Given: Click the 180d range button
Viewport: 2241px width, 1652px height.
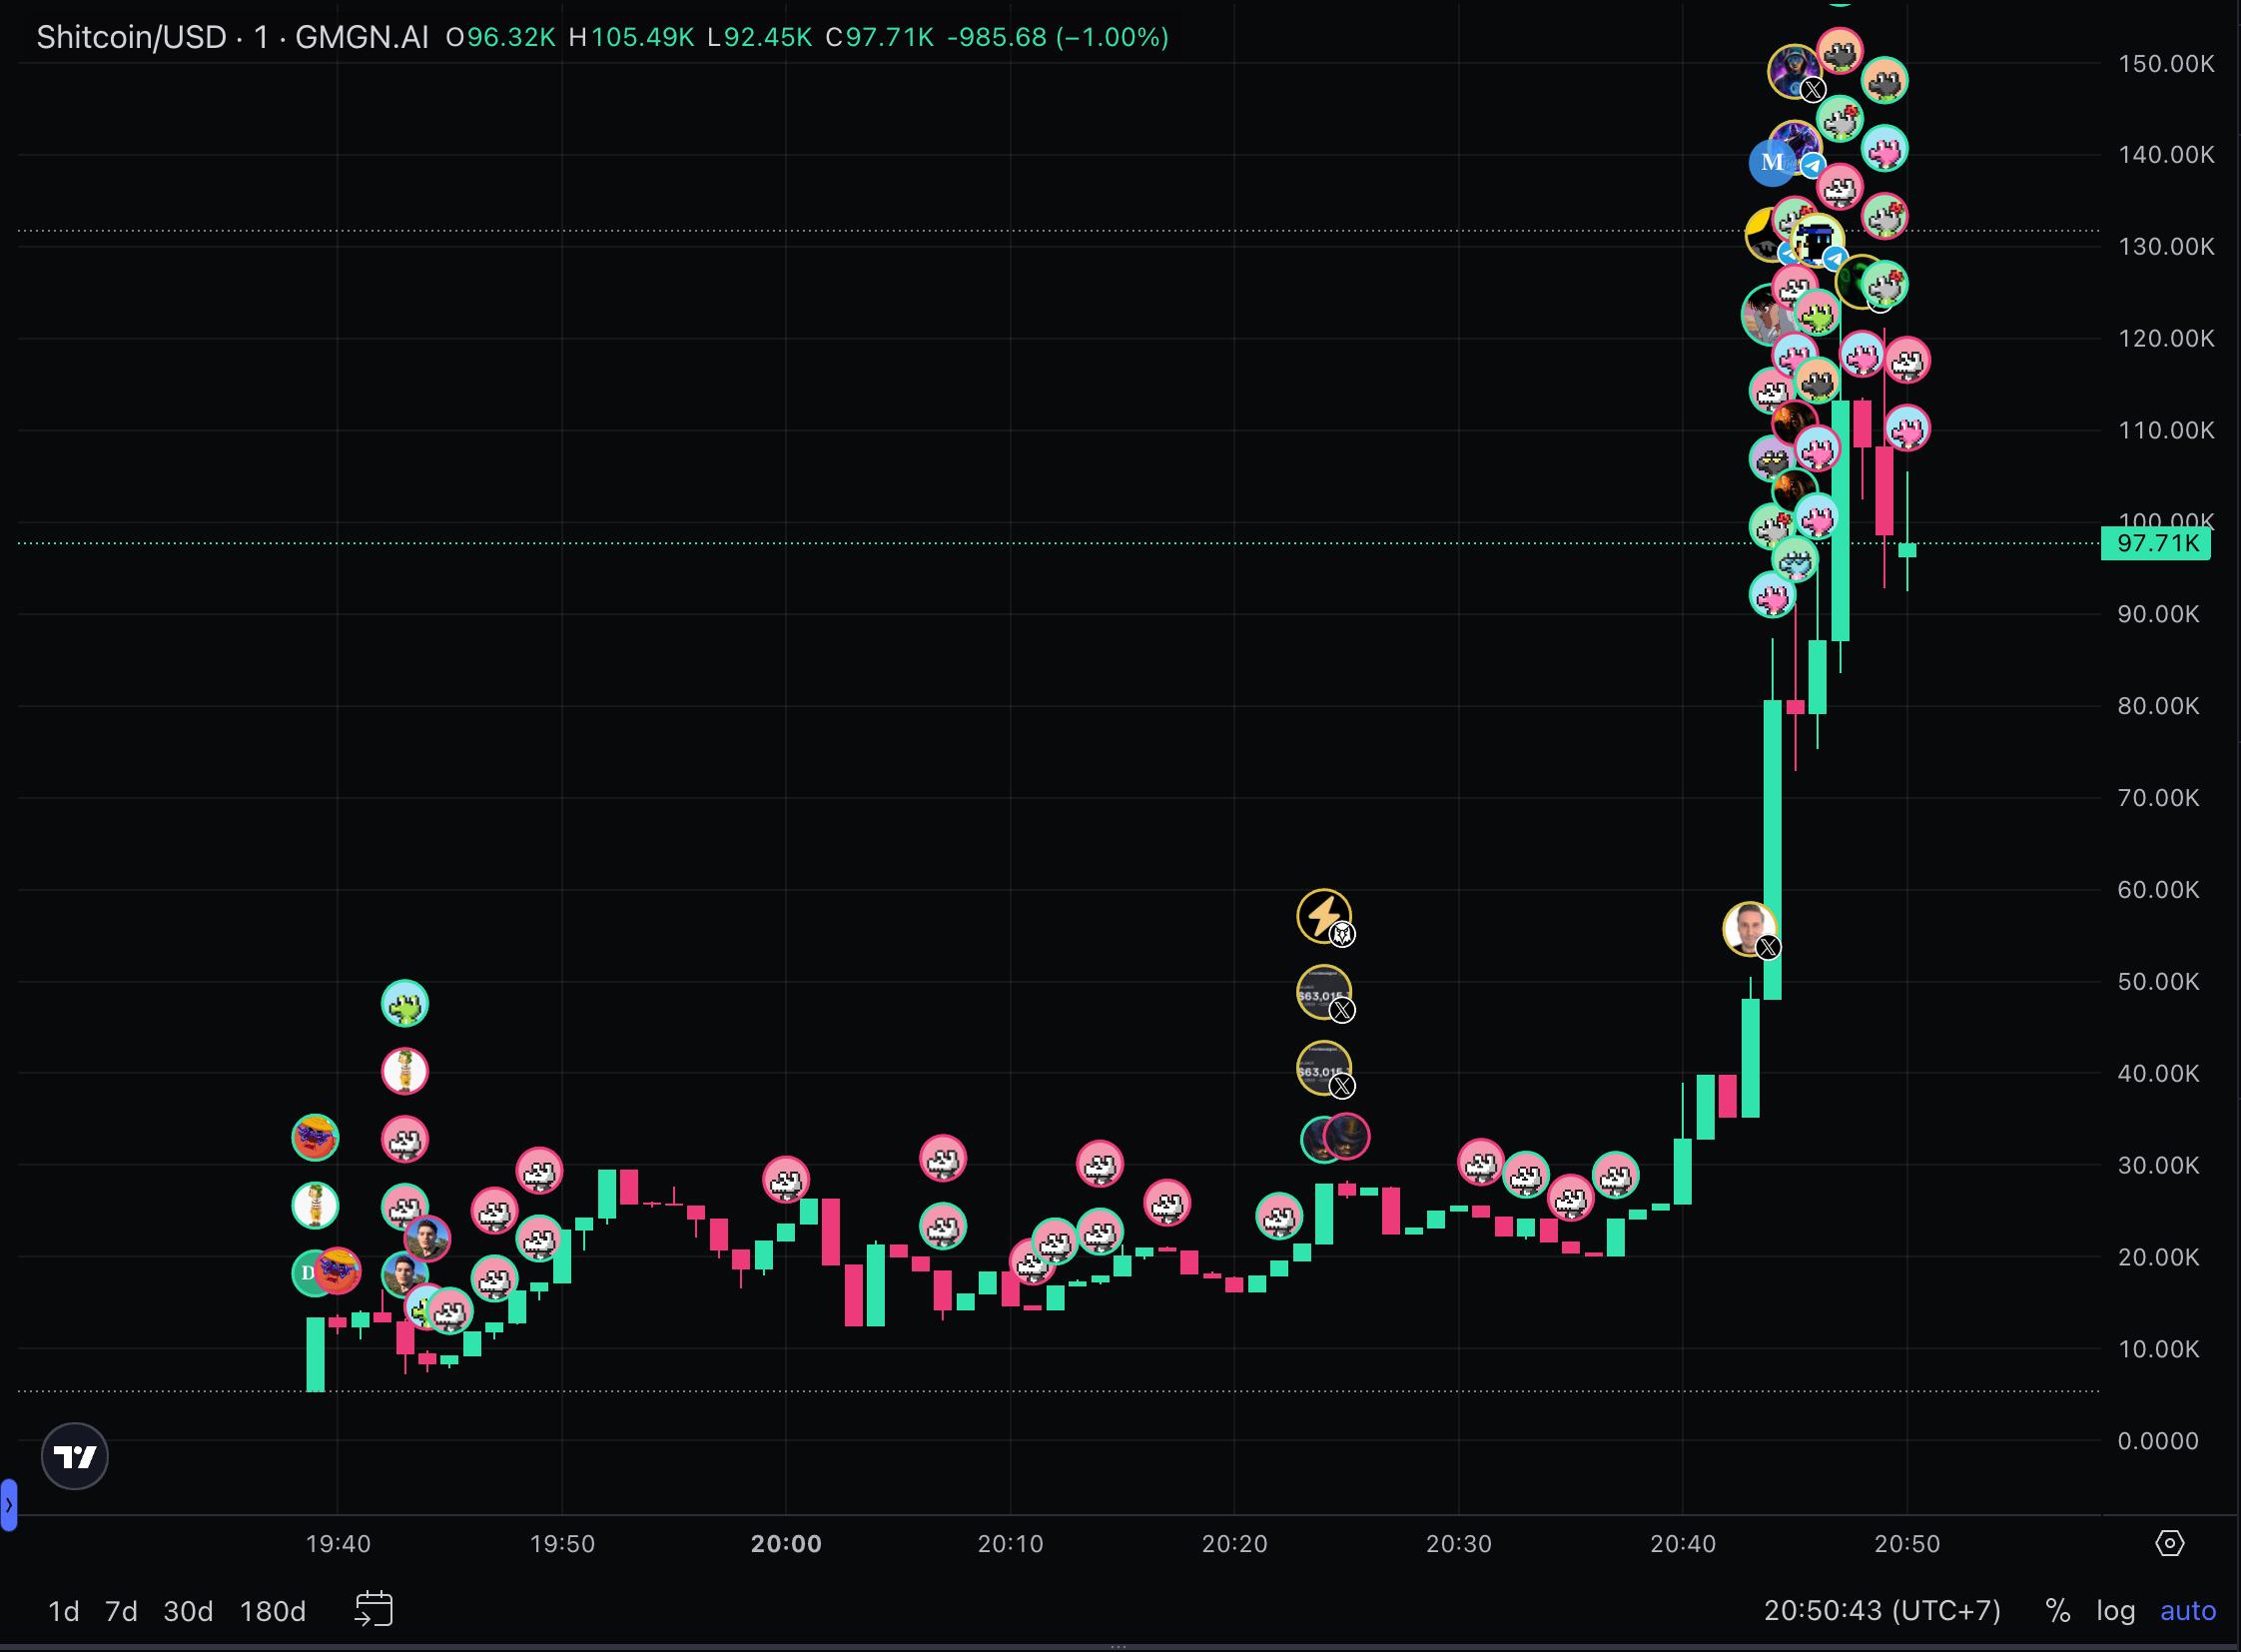Looking at the screenshot, I should 272,1611.
